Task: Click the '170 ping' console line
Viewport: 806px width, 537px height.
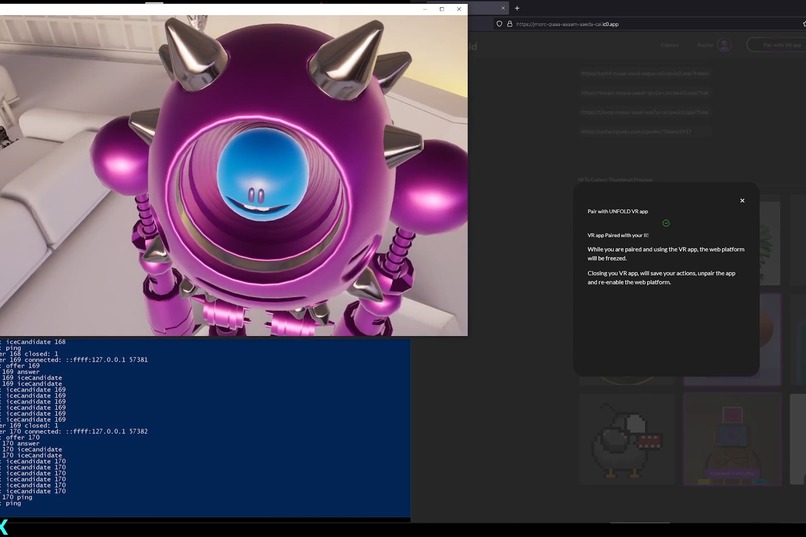Action: click(x=16, y=497)
